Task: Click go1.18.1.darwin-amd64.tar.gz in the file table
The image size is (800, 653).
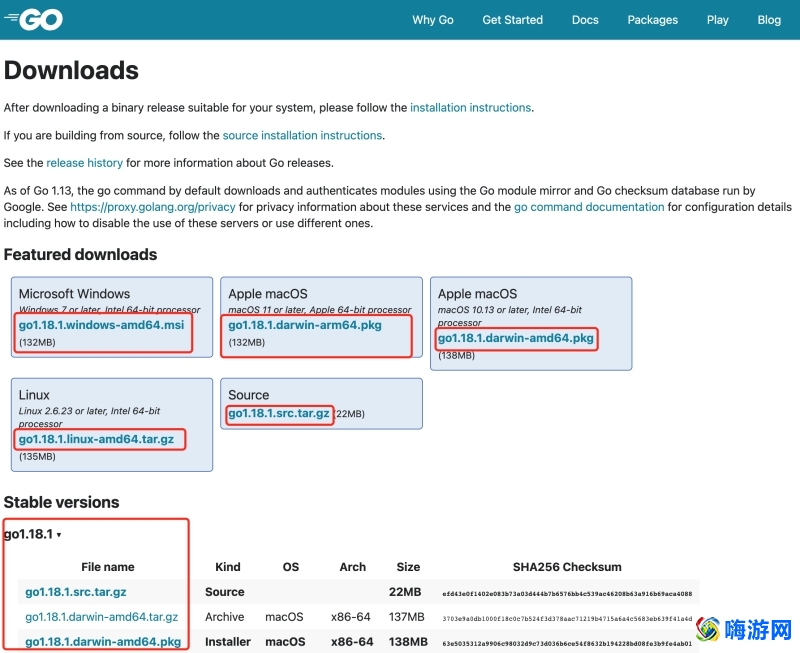Action: click(102, 617)
